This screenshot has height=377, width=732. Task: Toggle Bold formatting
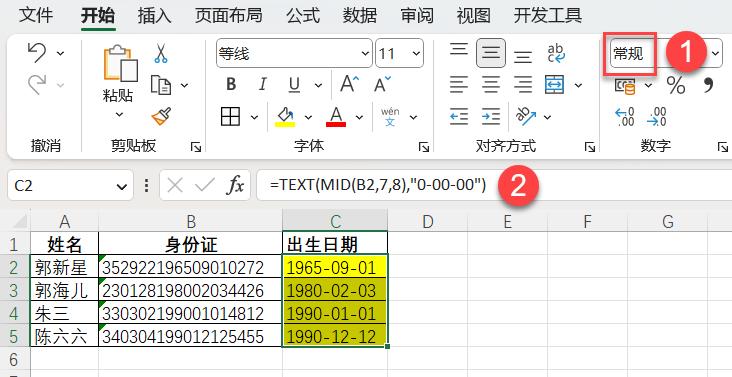[x=231, y=84]
